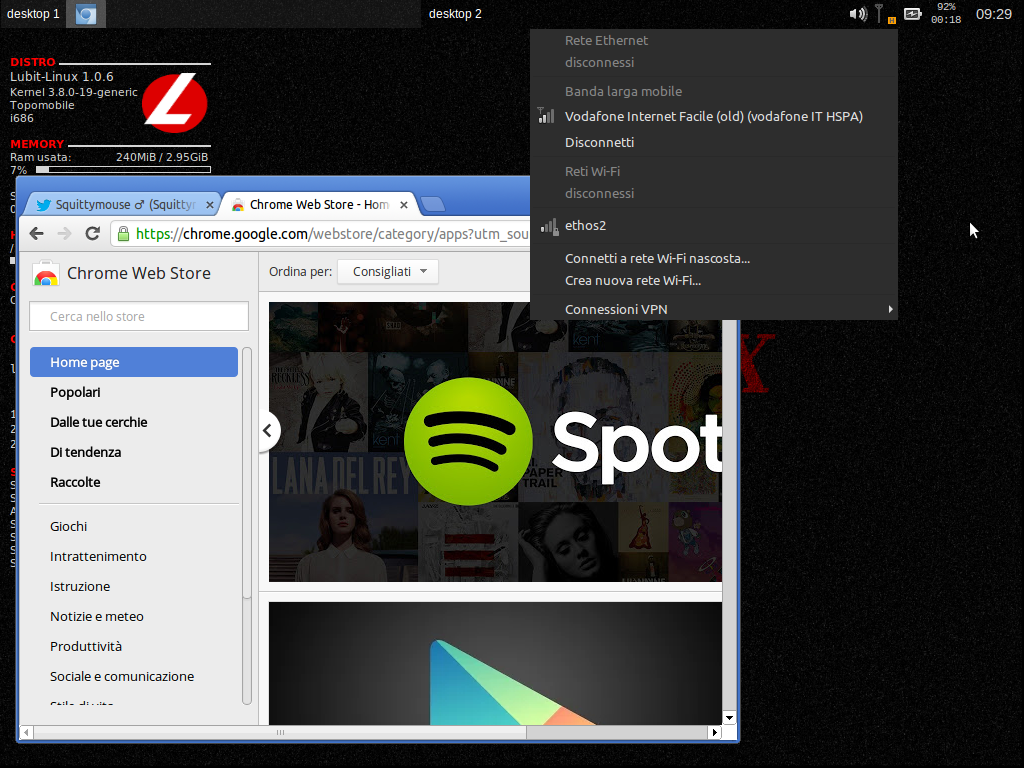The height and width of the screenshot is (768, 1024).
Task: Click the orange HSPA 'H' indicator icon
Action: tap(892, 21)
